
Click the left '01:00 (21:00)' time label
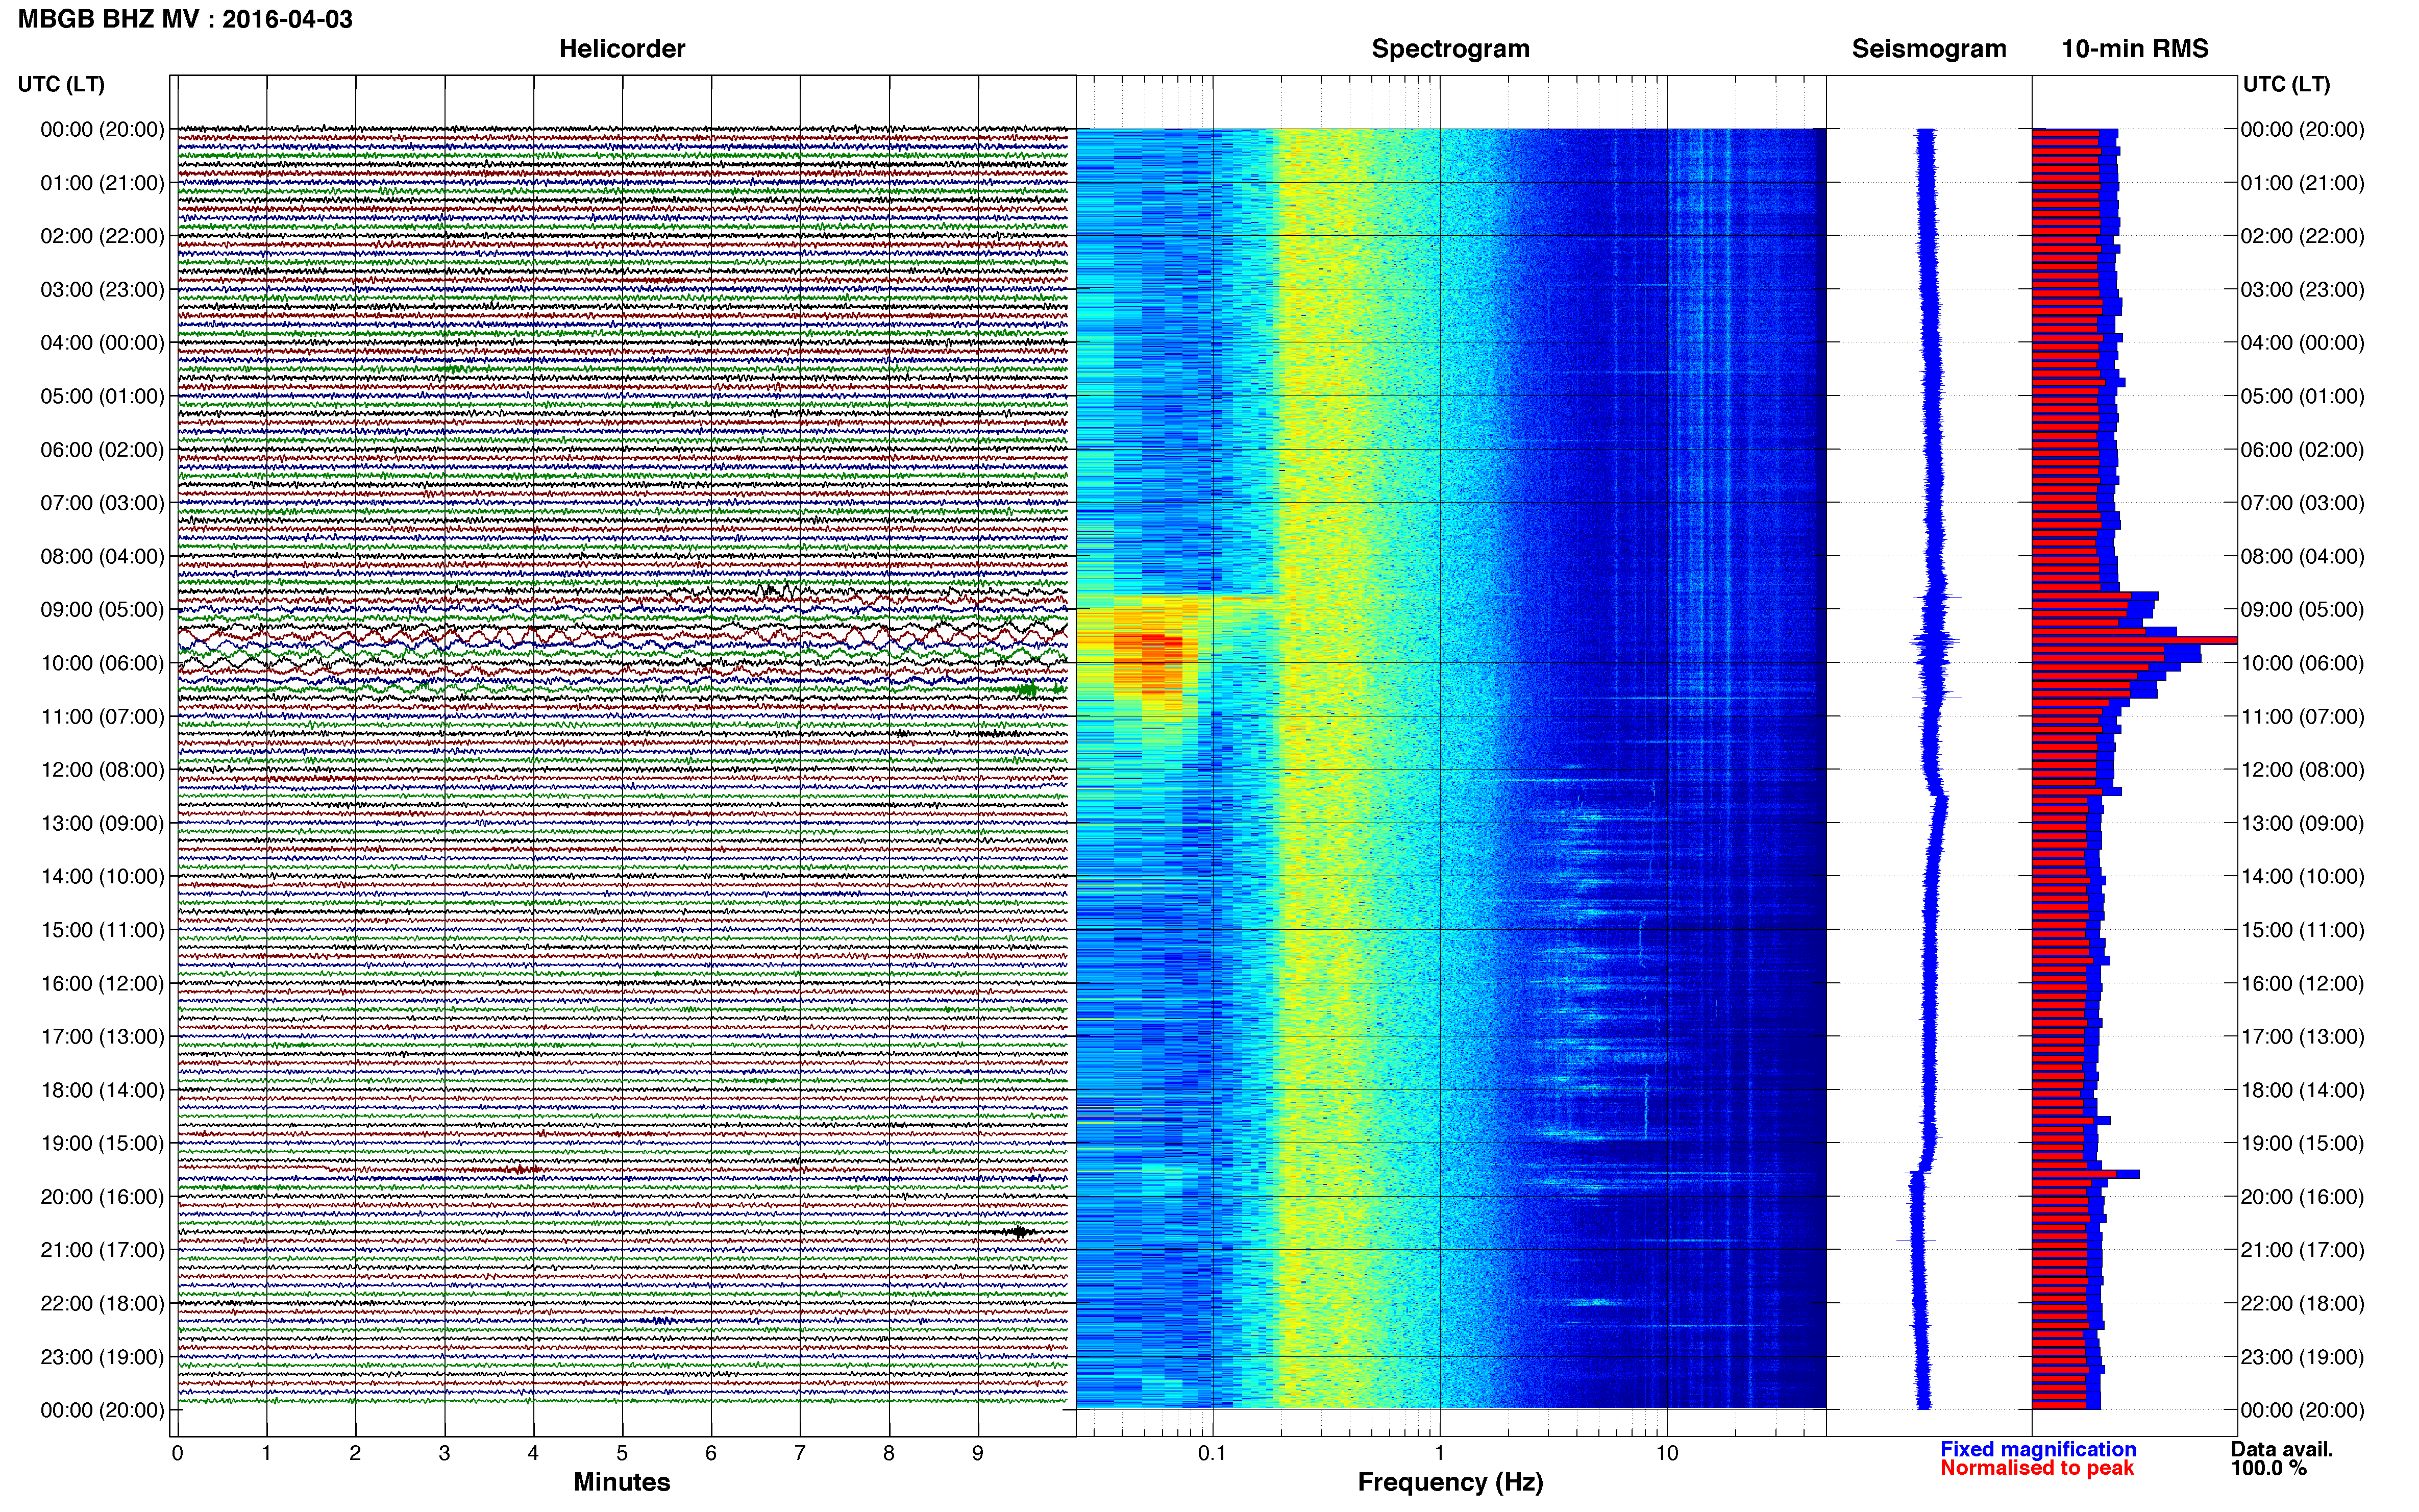pos(102,183)
